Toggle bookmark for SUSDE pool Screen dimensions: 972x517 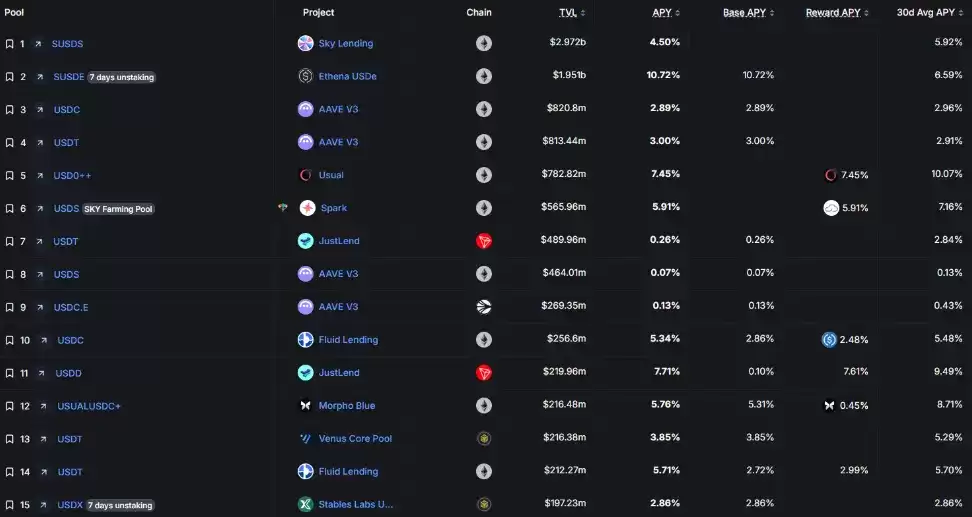(9, 77)
